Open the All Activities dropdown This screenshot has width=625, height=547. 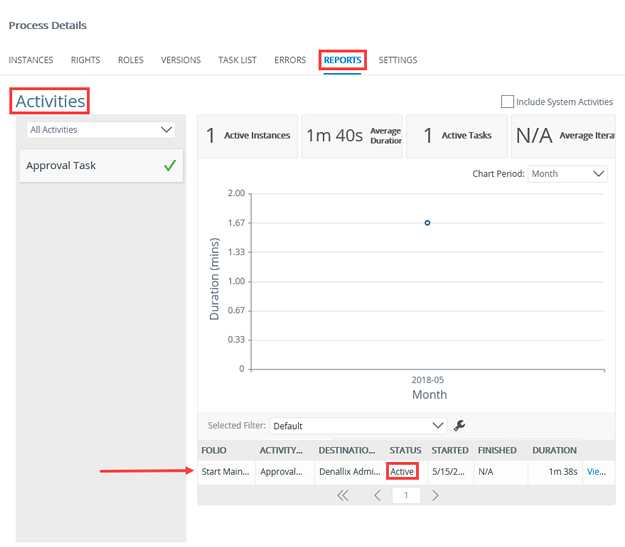[x=101, y=130]
